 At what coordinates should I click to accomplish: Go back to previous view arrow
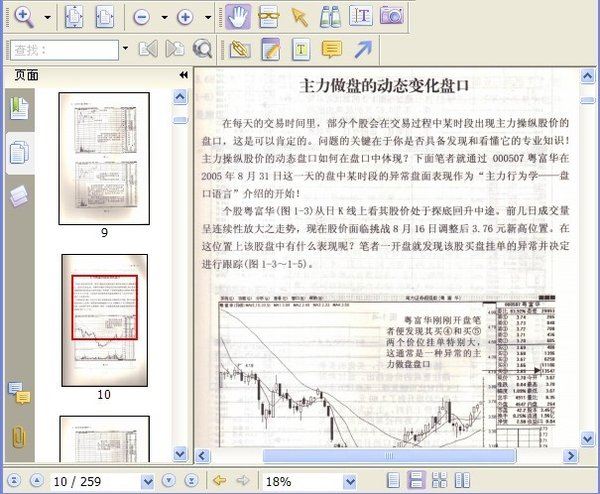[219, 480]
